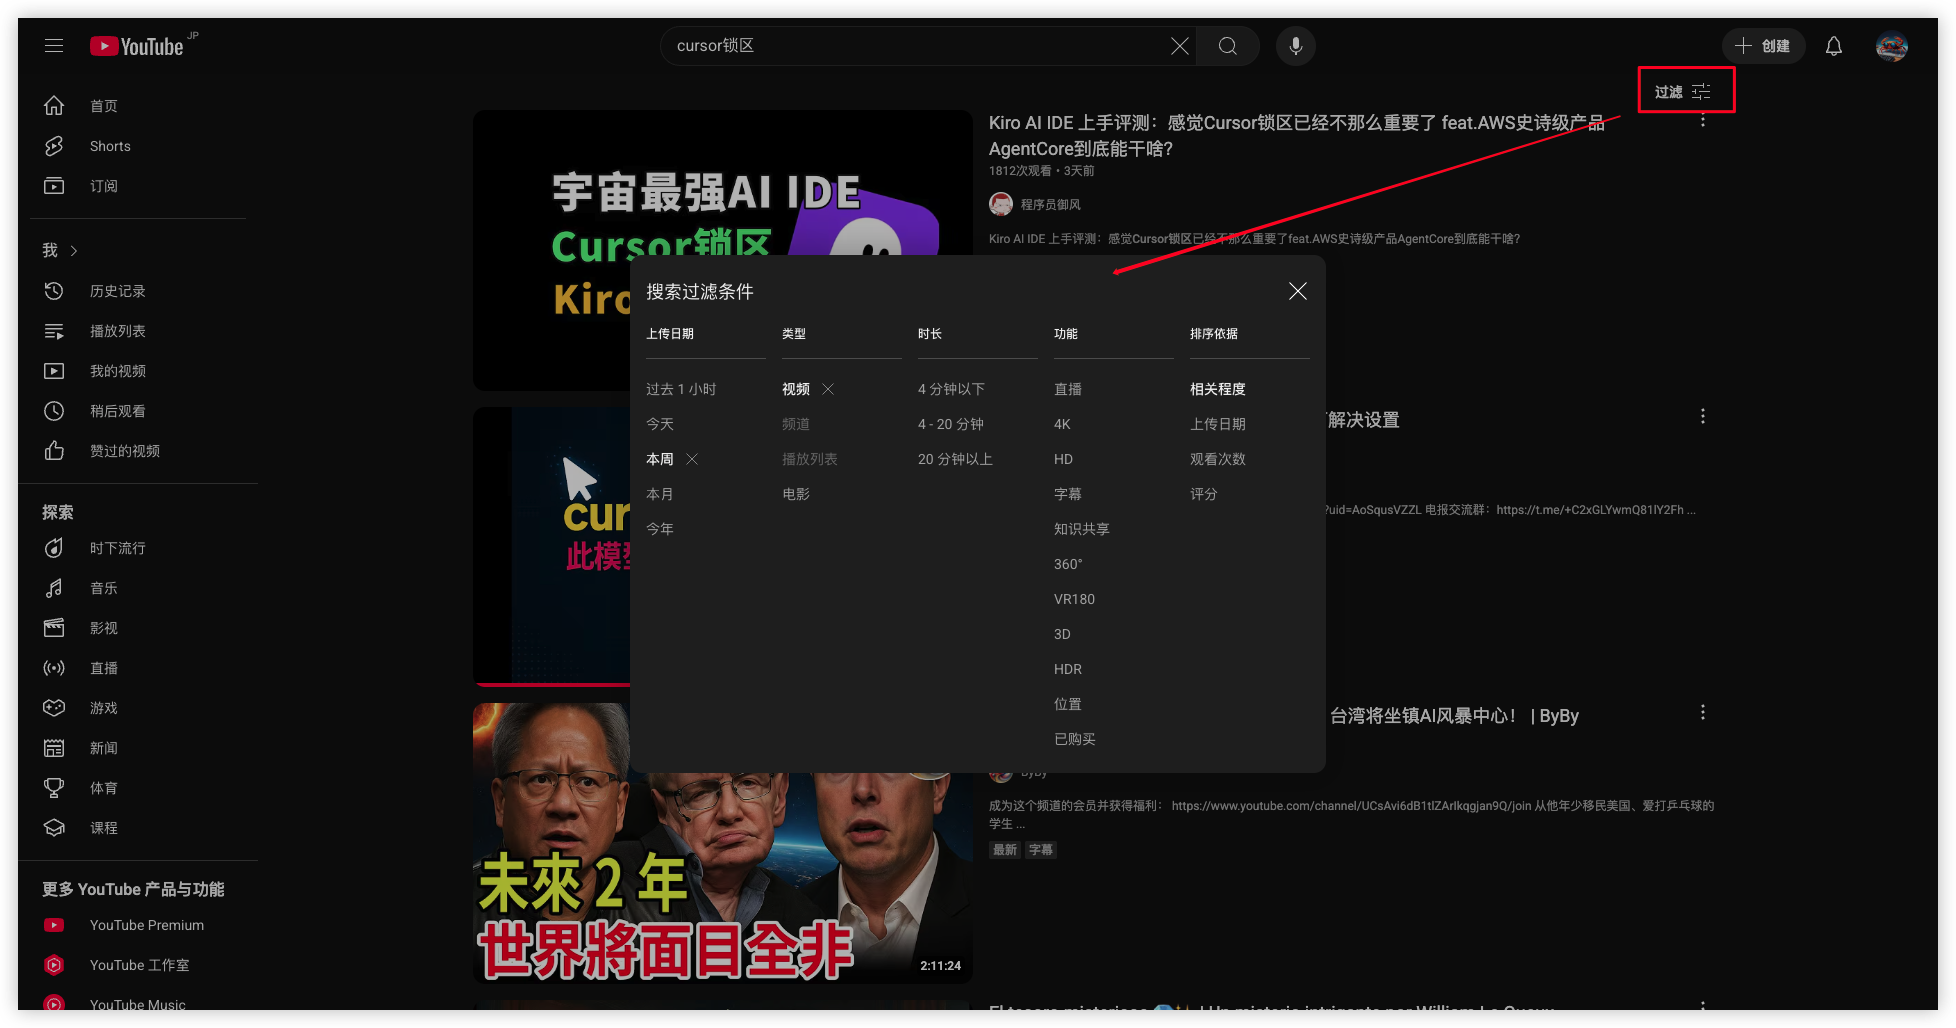Screen dimensions: 1956x1028
Task: Open 课程 courses in sidebar
Action: (x=138, y=828)
